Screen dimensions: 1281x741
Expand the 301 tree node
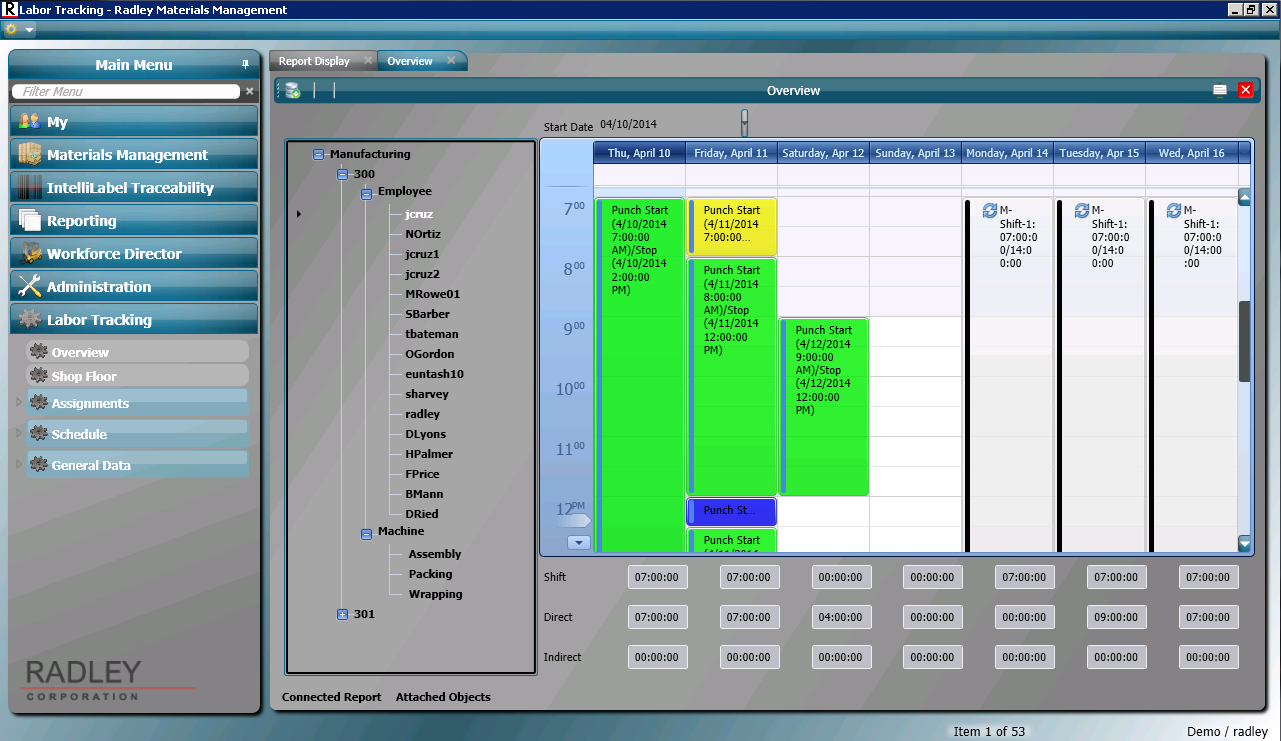pyautogui.click(x=343, y=615)
